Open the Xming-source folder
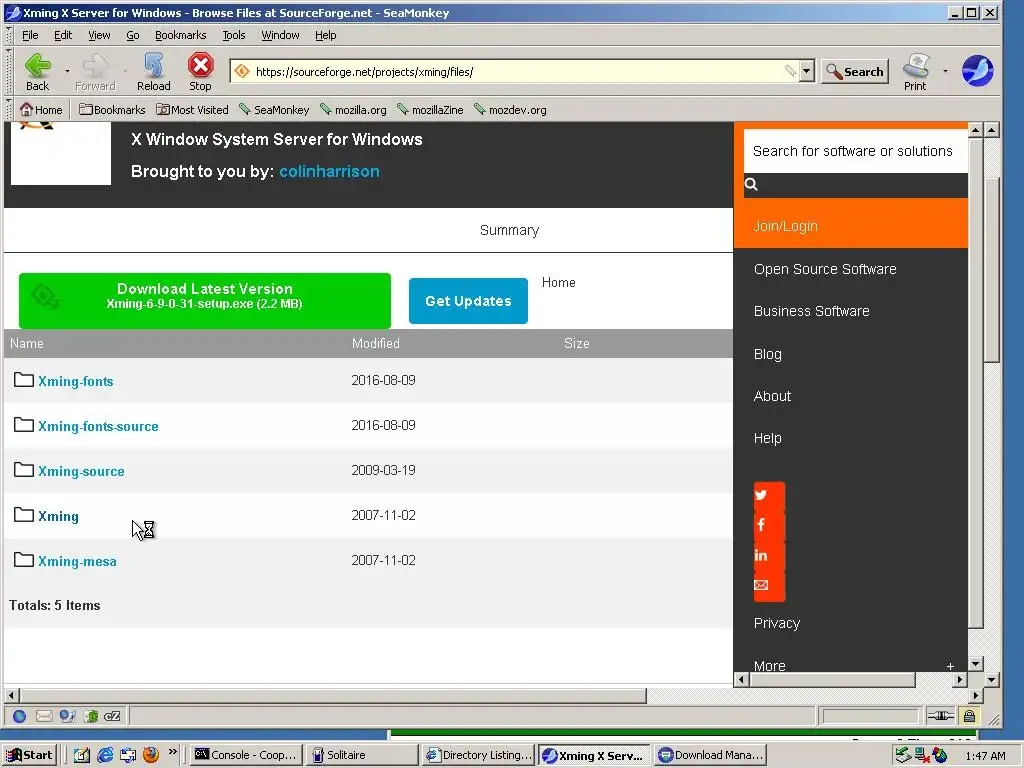Image resolution: width=1024 pixels, height=768 pixels. 81,472
